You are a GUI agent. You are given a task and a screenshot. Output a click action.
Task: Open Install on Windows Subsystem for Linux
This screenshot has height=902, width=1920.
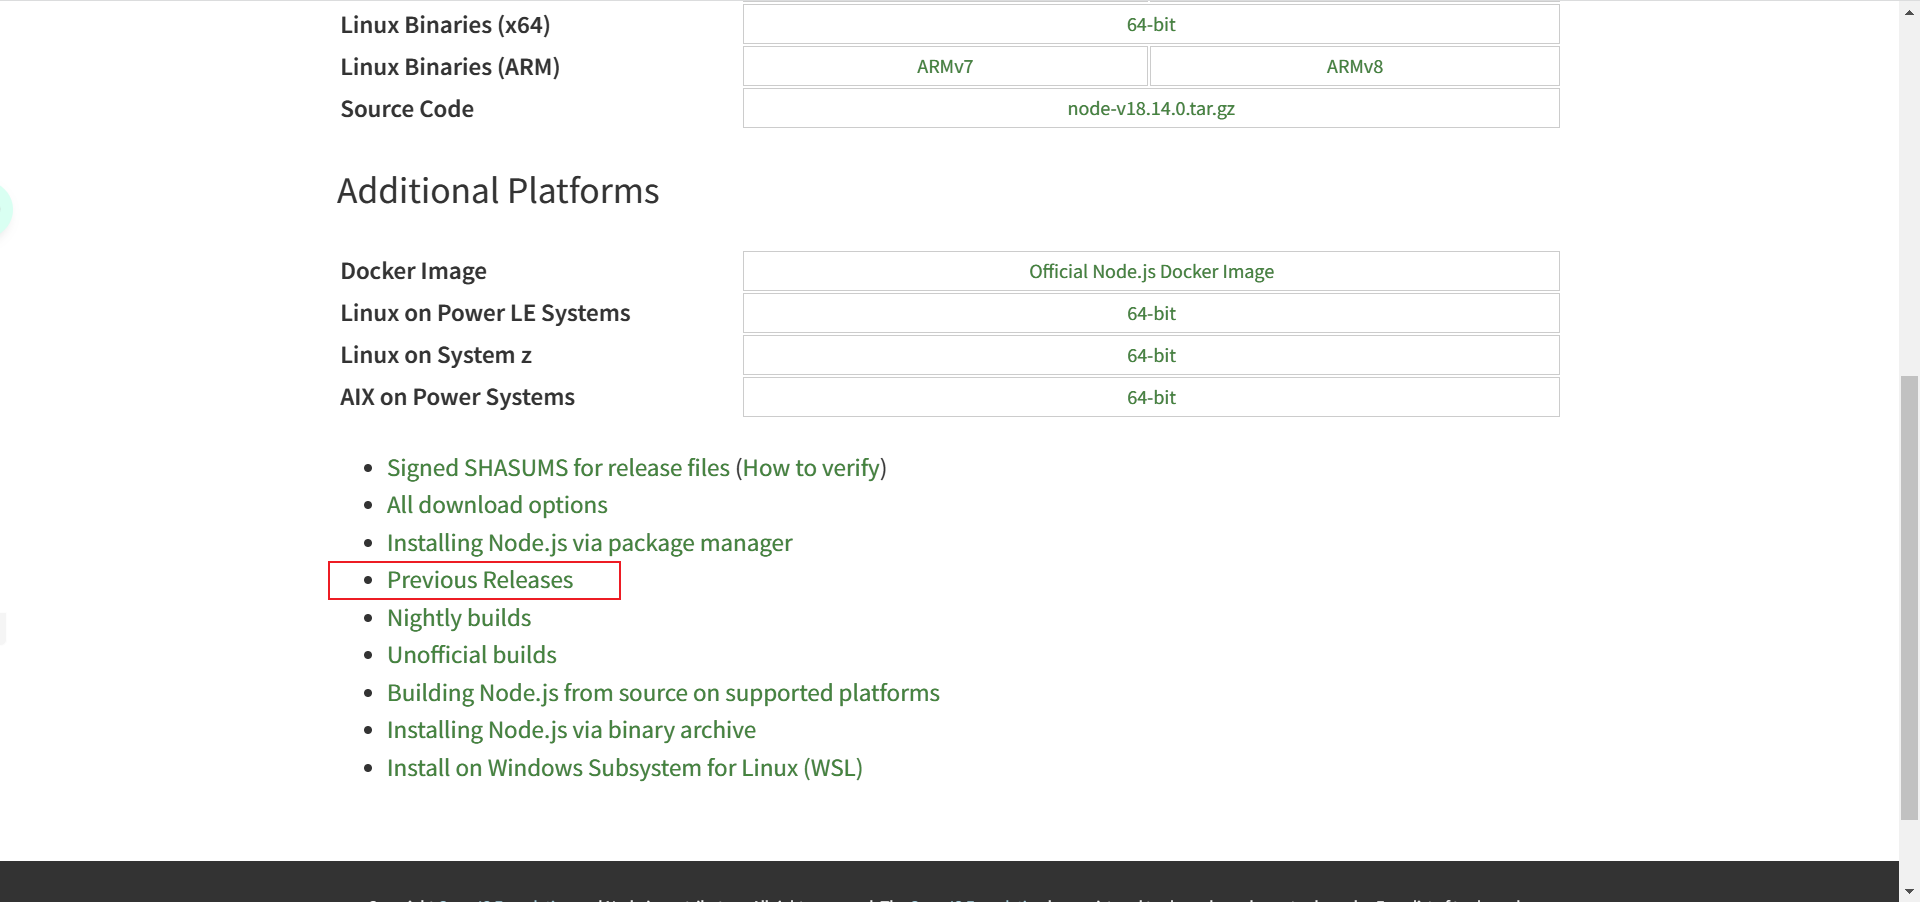coord(625,768)
